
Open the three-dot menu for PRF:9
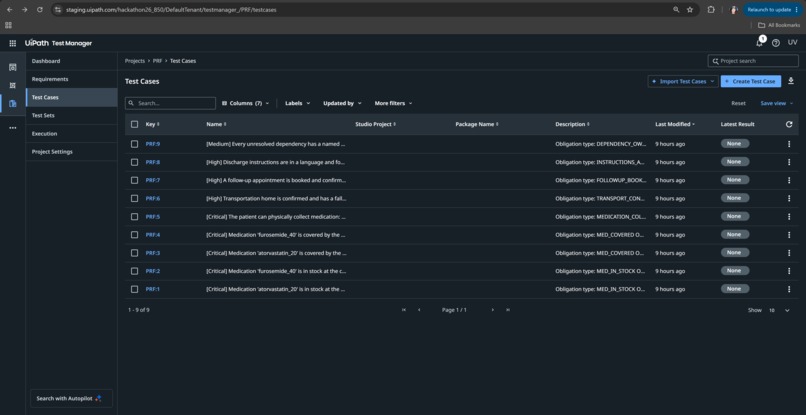click(x=789, y=144)
